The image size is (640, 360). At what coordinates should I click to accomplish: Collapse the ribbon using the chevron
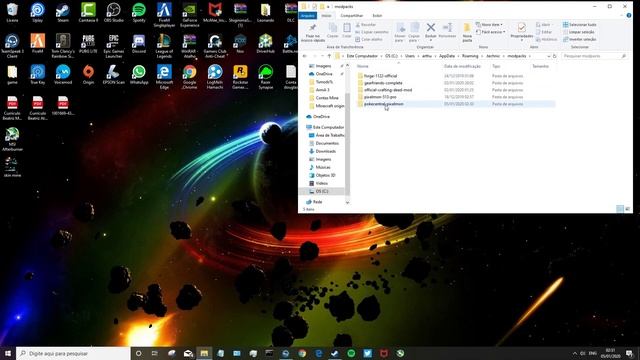(x=622, y=16)
